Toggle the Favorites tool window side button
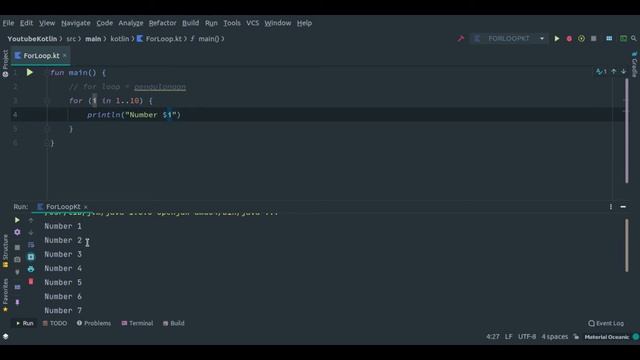Image resolution: width=640 pixels, height=360 pixels. [x=5, y=296]
